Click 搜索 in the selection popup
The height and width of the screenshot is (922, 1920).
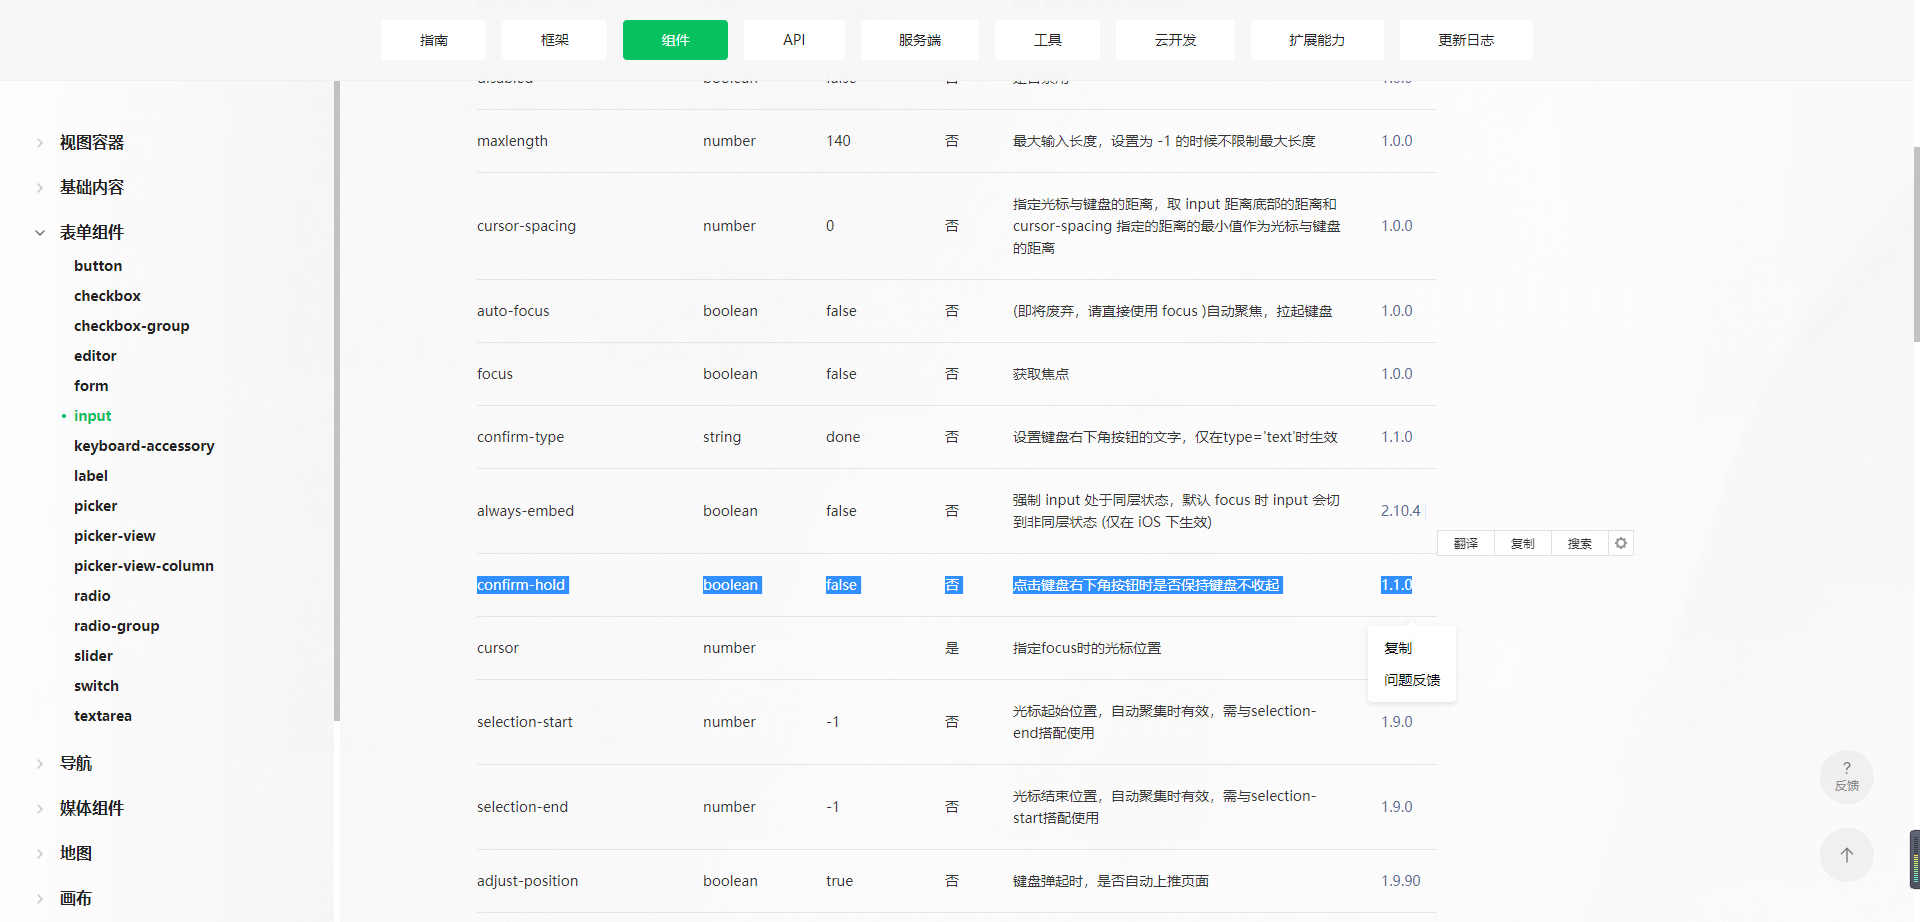click(1579, 543)
